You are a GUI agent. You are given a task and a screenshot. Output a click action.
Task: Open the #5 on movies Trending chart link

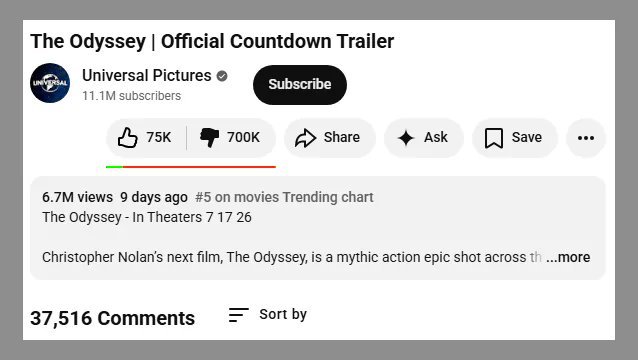(284, 197)
